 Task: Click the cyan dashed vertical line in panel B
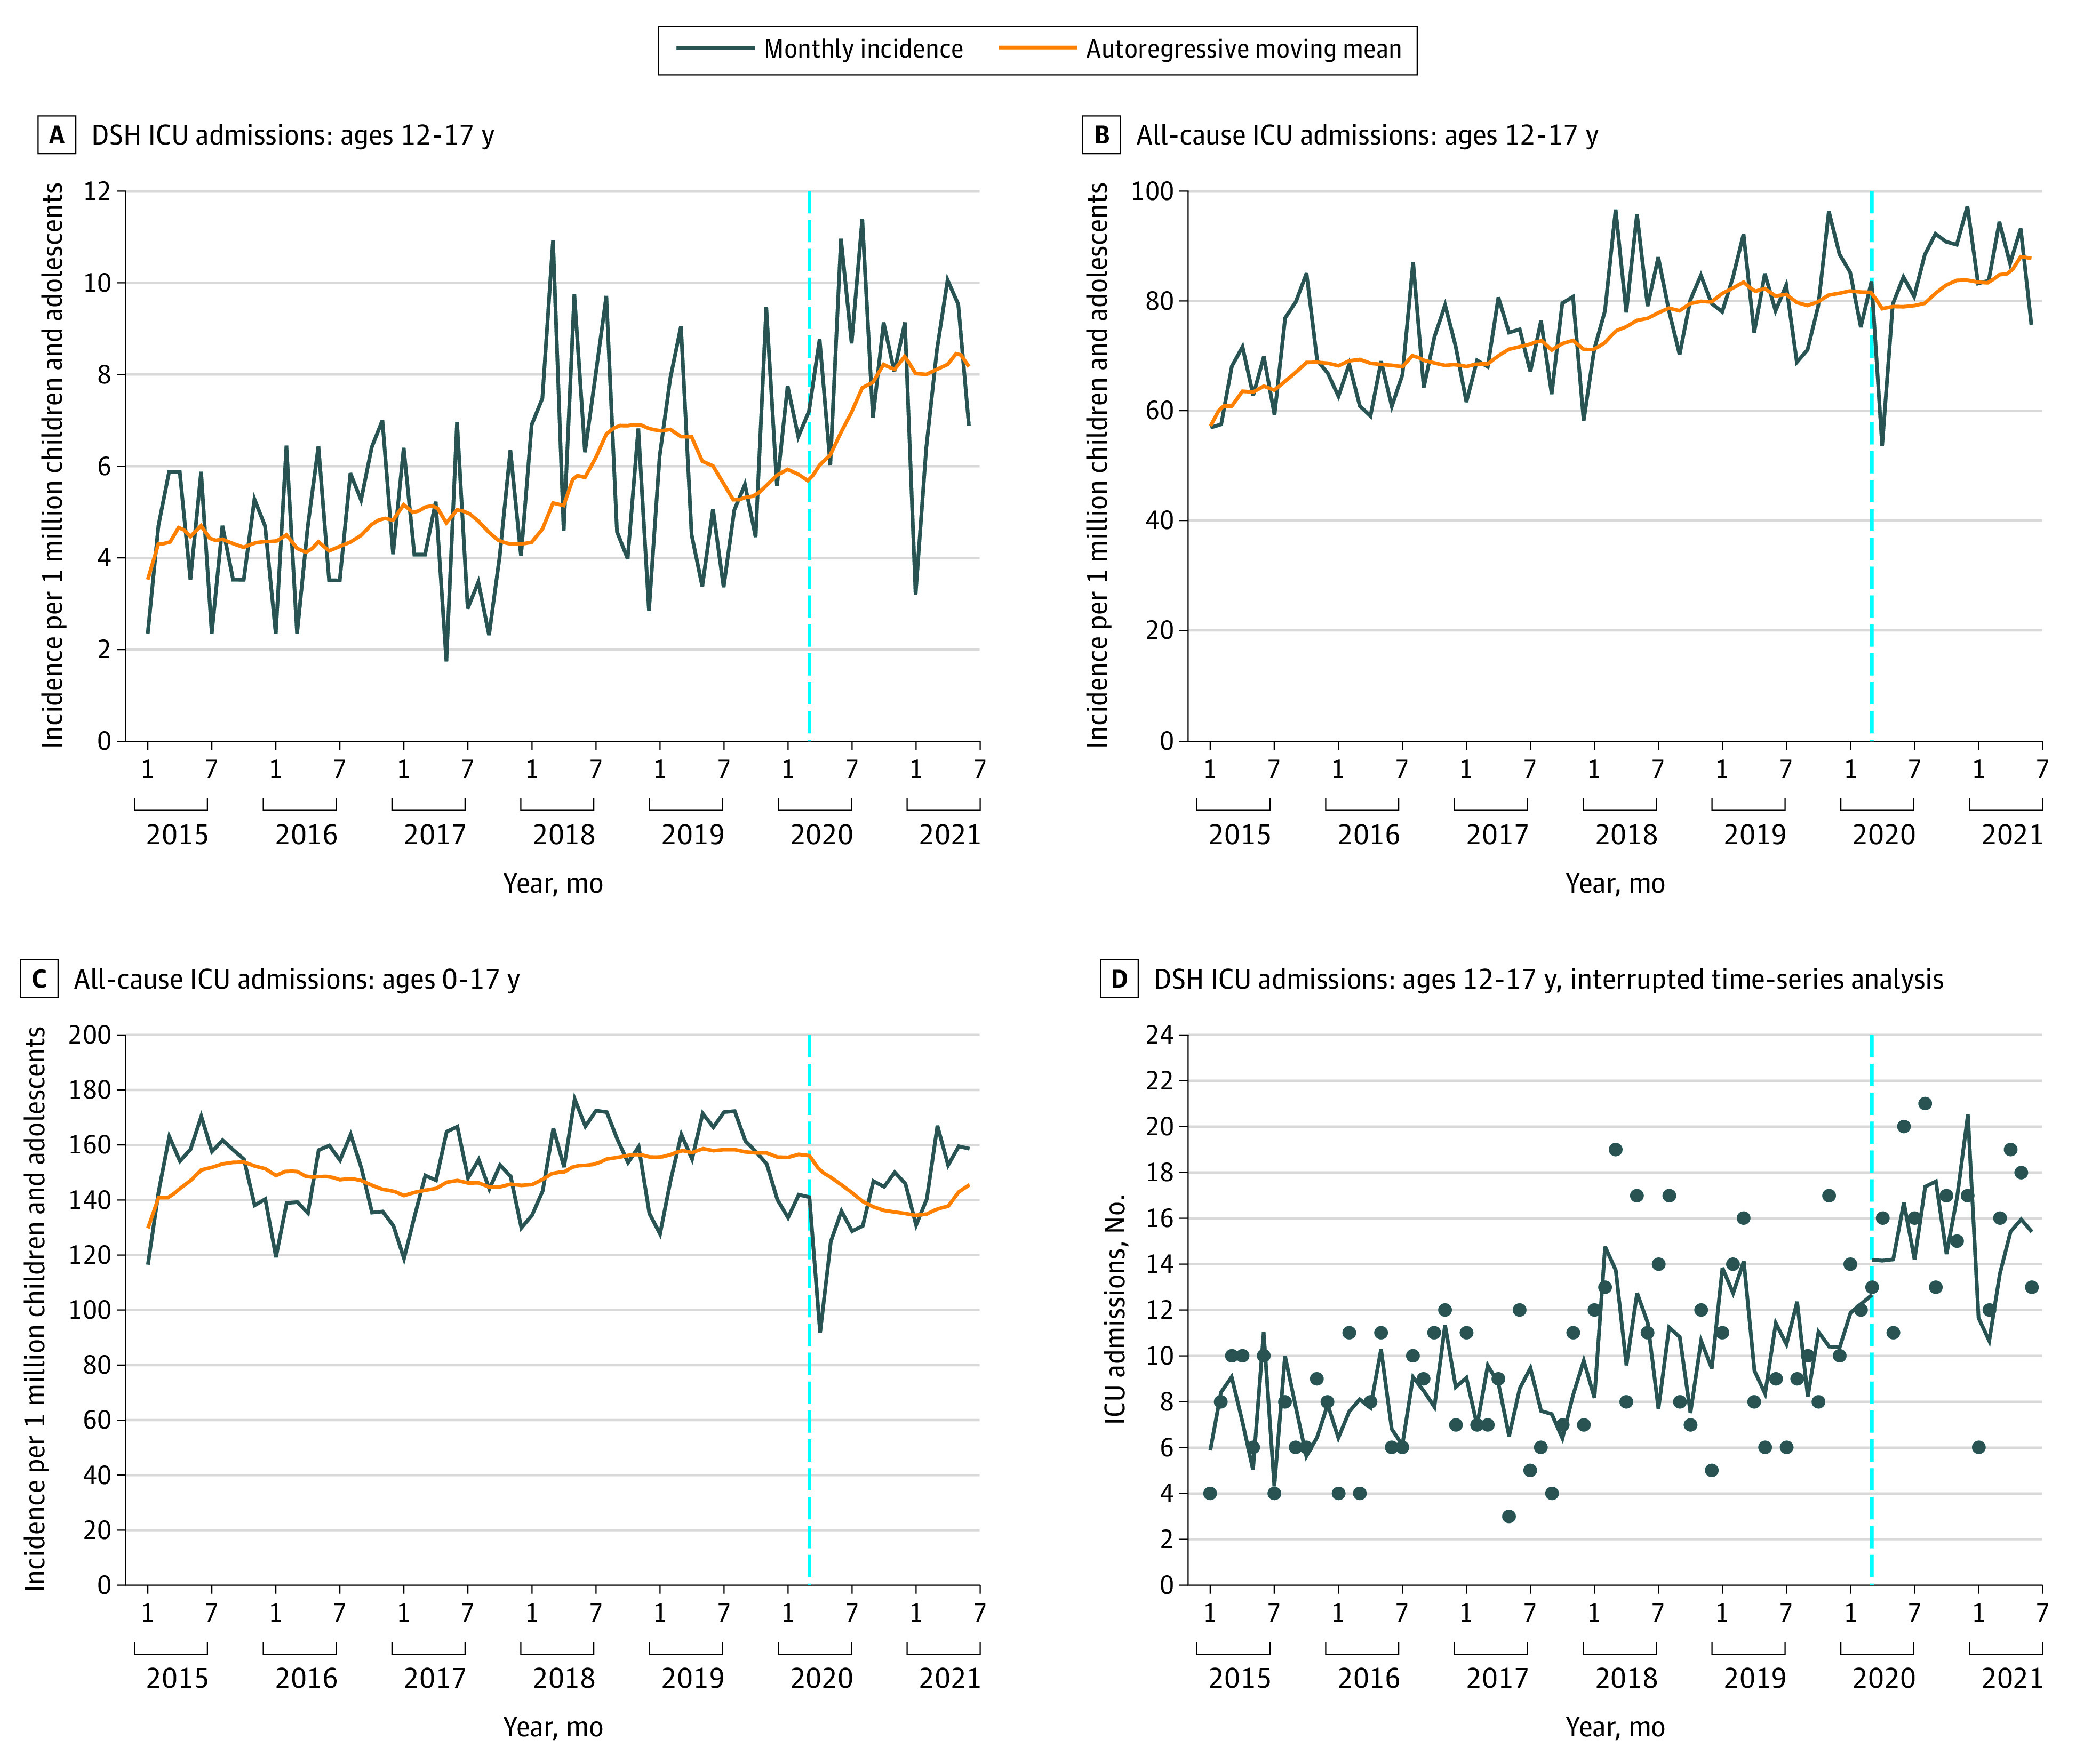(x=1871, y=465)
